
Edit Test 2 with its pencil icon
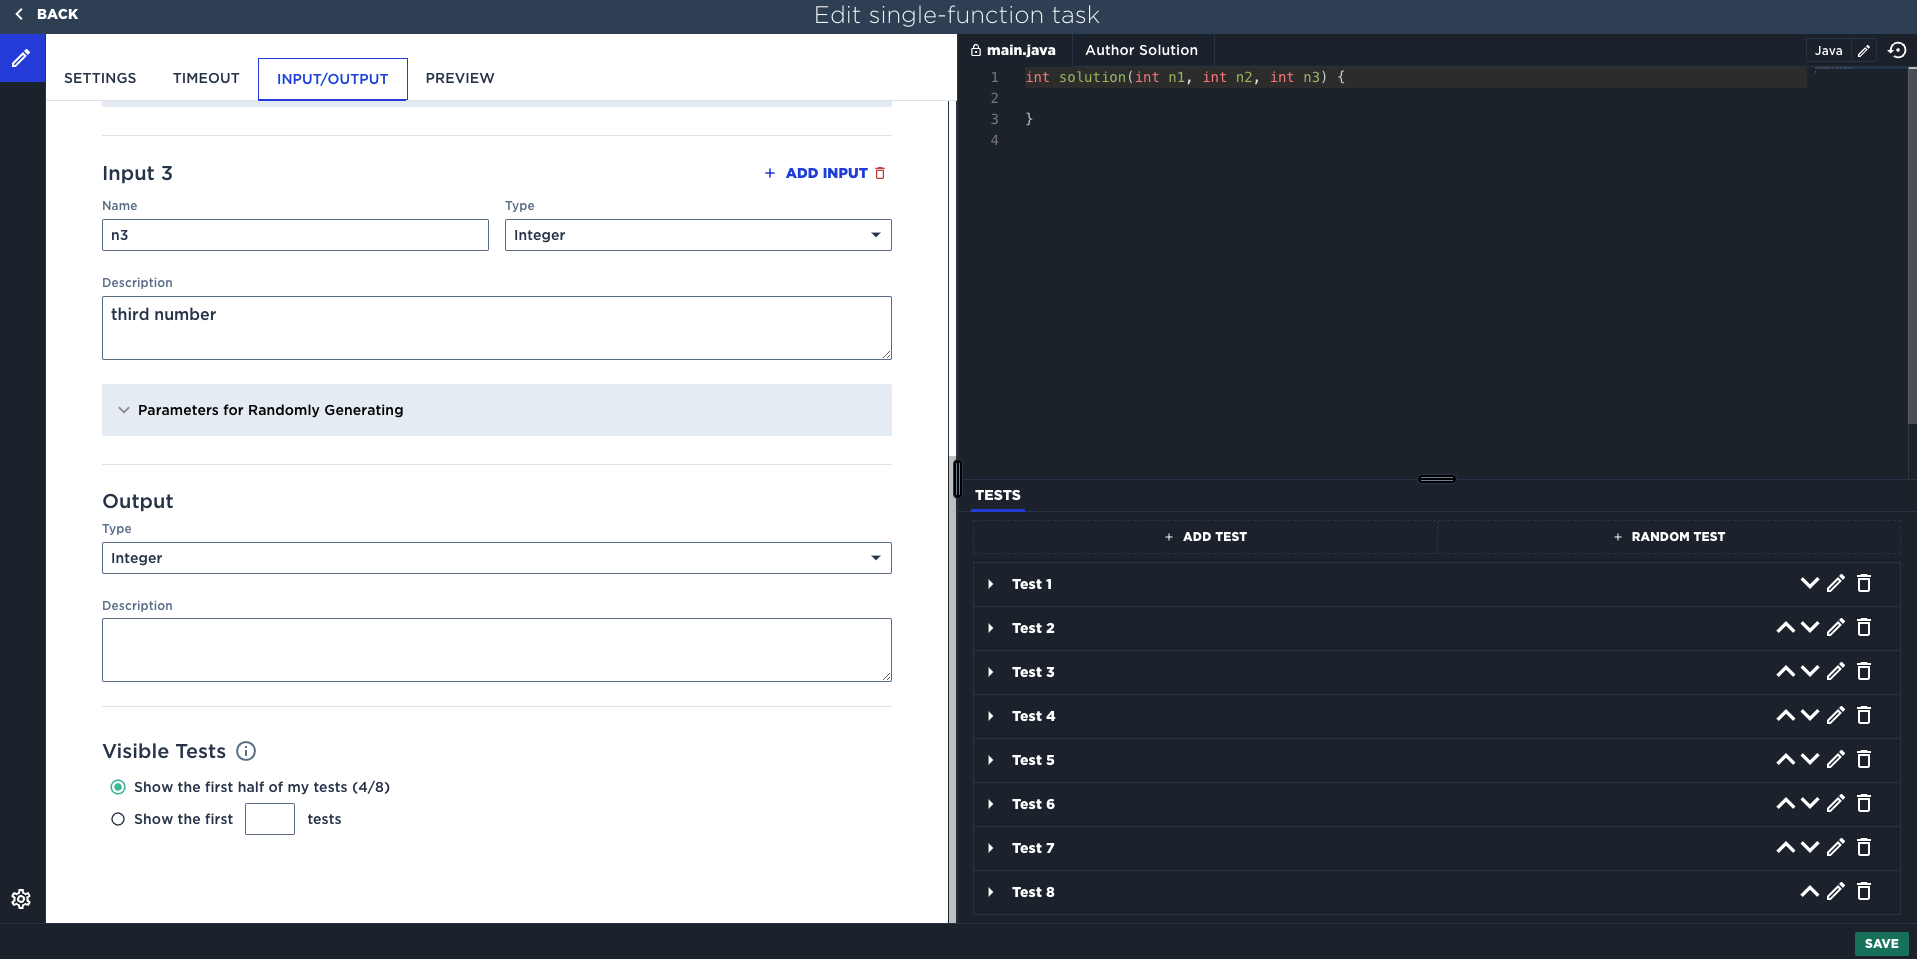point(1835,628)
